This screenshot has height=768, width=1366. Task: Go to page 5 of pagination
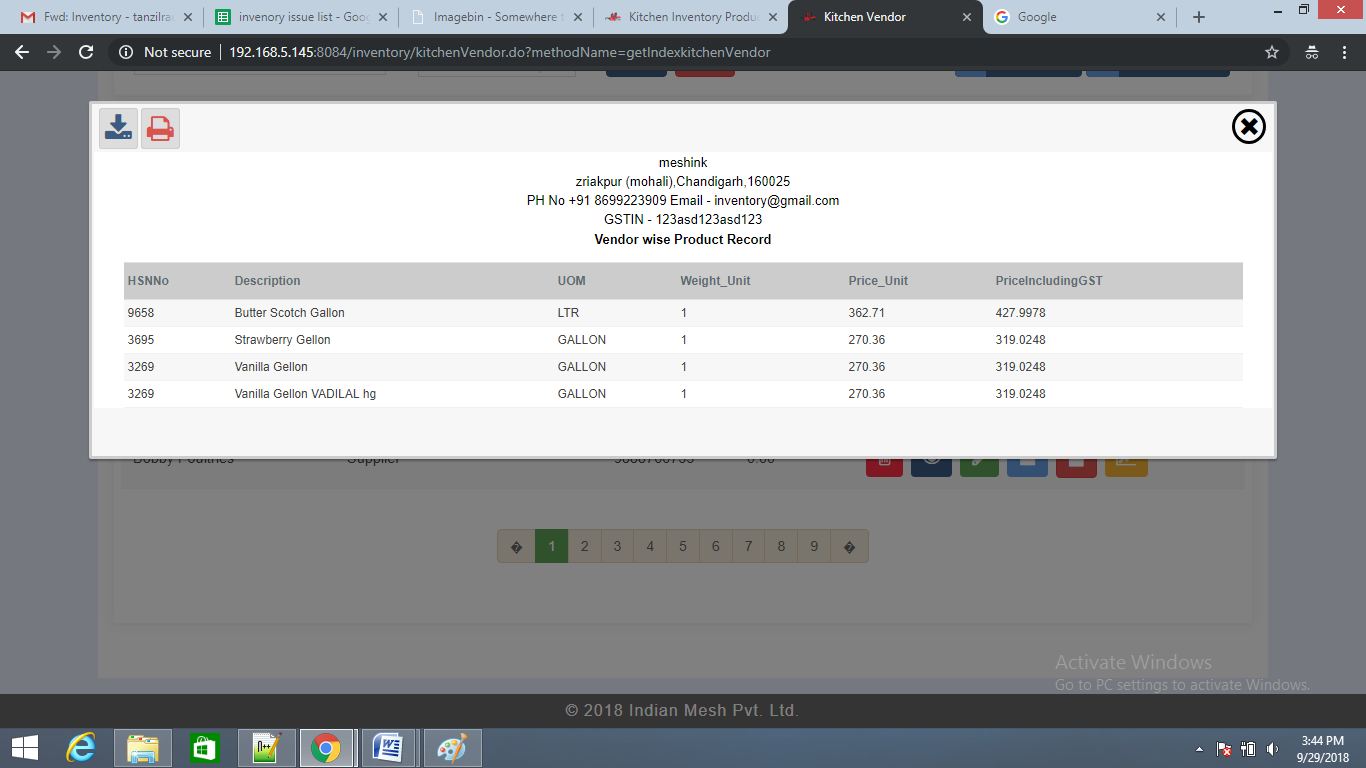pos(683,546)
